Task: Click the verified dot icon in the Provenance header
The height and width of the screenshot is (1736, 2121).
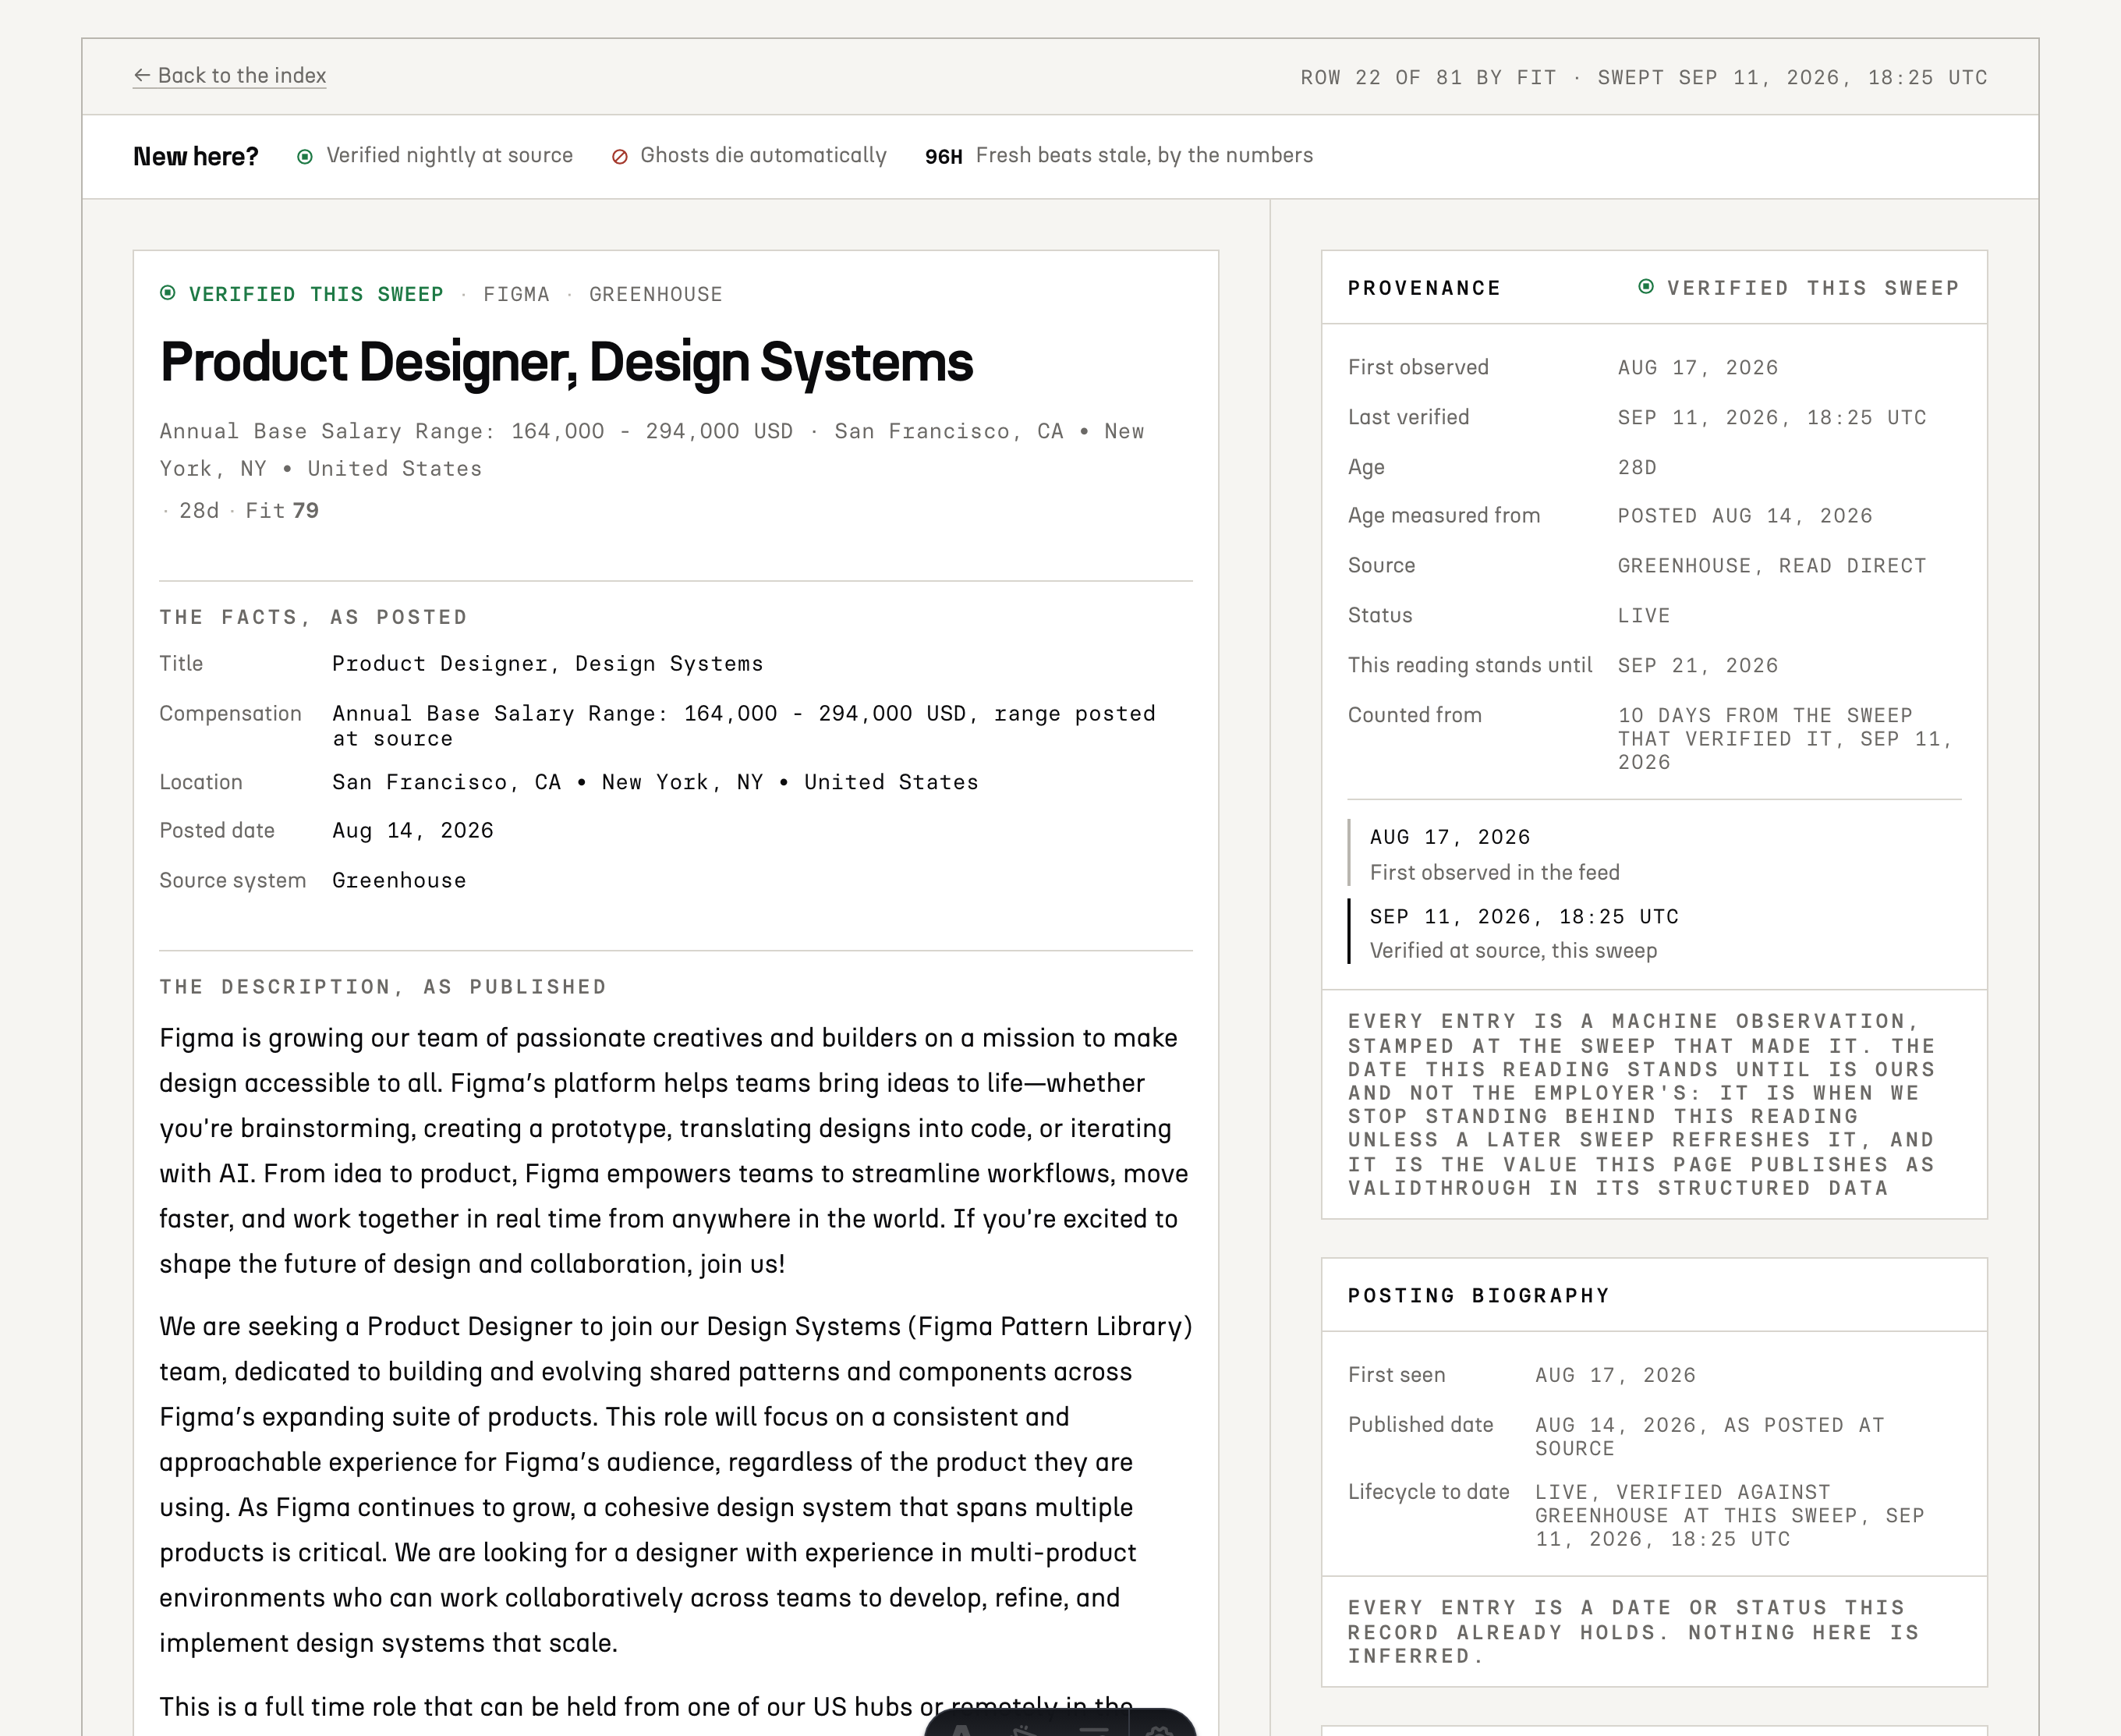Action: click(1646, 287)
